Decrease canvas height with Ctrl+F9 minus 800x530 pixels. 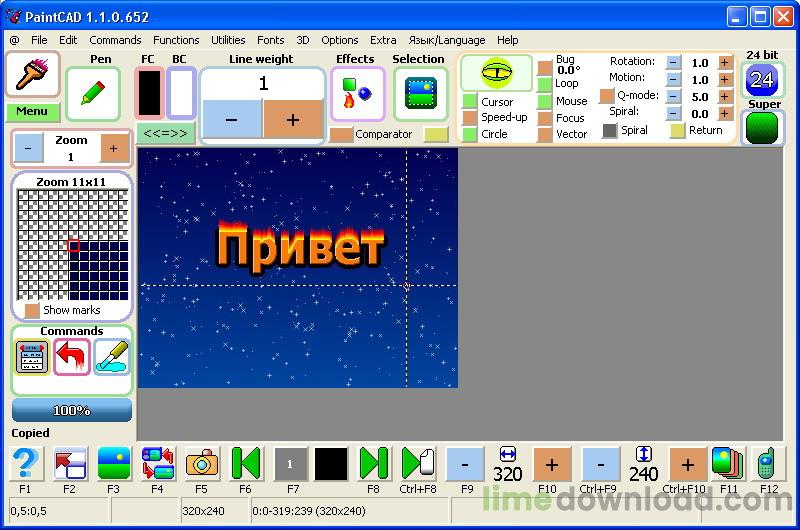[x=601, y=464]
